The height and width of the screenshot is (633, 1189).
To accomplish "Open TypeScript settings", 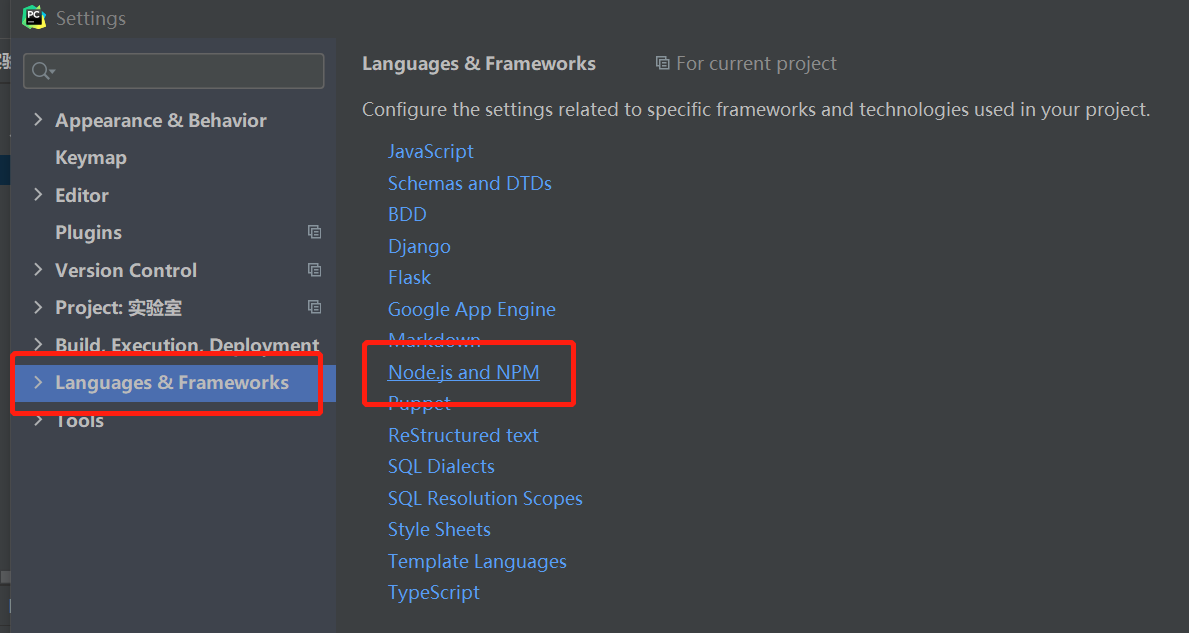I will (433, 592).
